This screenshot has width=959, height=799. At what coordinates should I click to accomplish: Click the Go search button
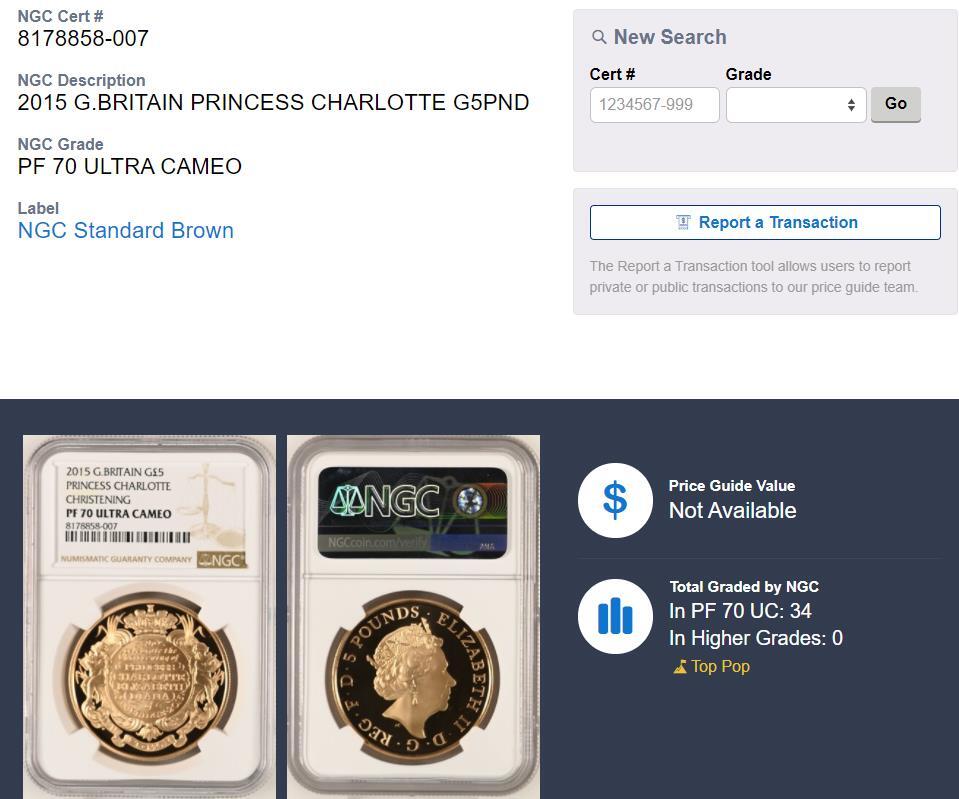tap(895, 104)
